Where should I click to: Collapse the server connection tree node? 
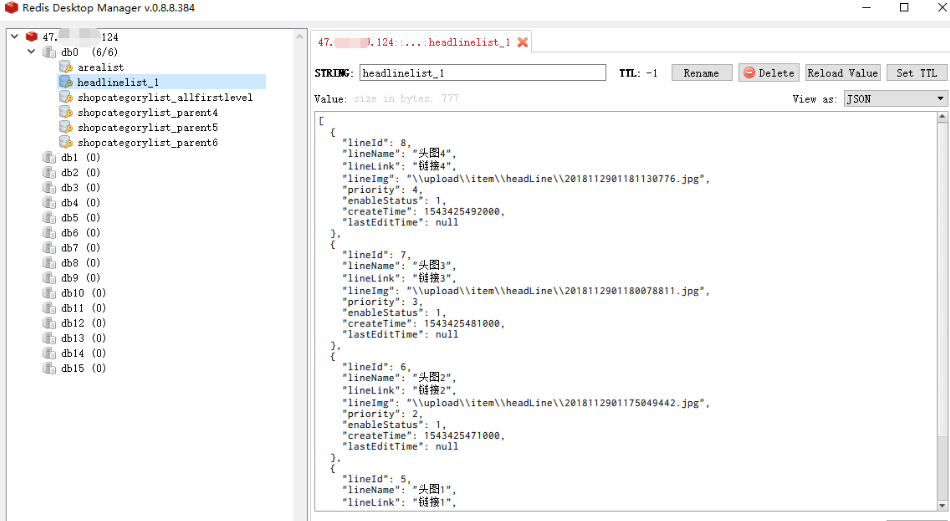(15, 37)
